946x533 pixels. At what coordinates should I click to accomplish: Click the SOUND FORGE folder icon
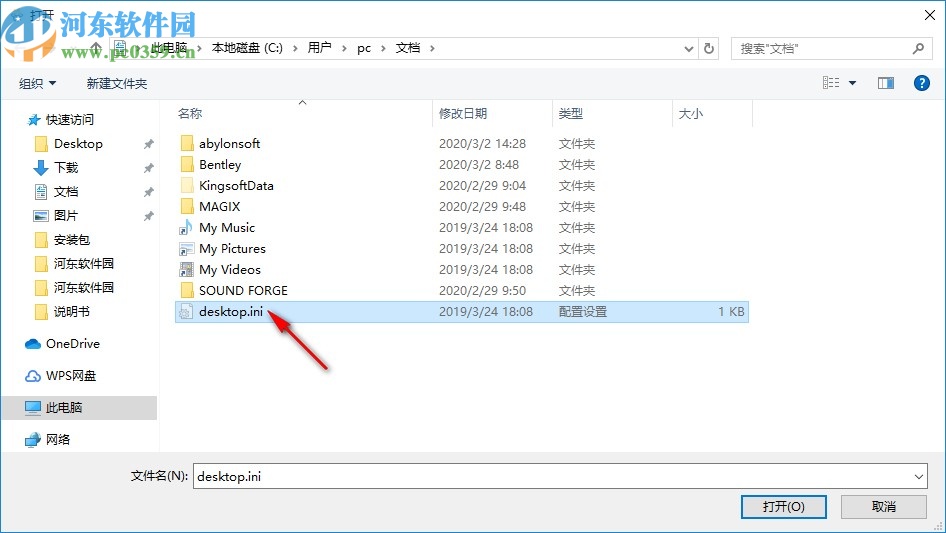187,290
